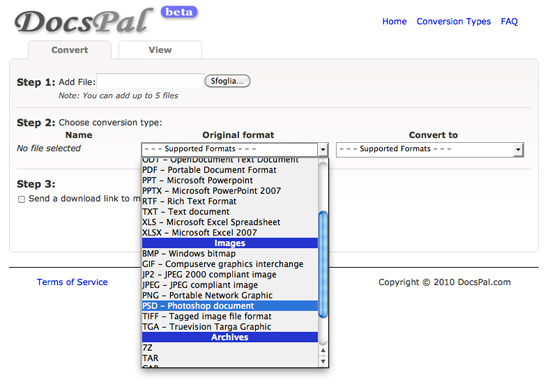Click the Add File input field
Image resolution: width=550 pixels, height=389 pixels.
click(x=150, y=81)
